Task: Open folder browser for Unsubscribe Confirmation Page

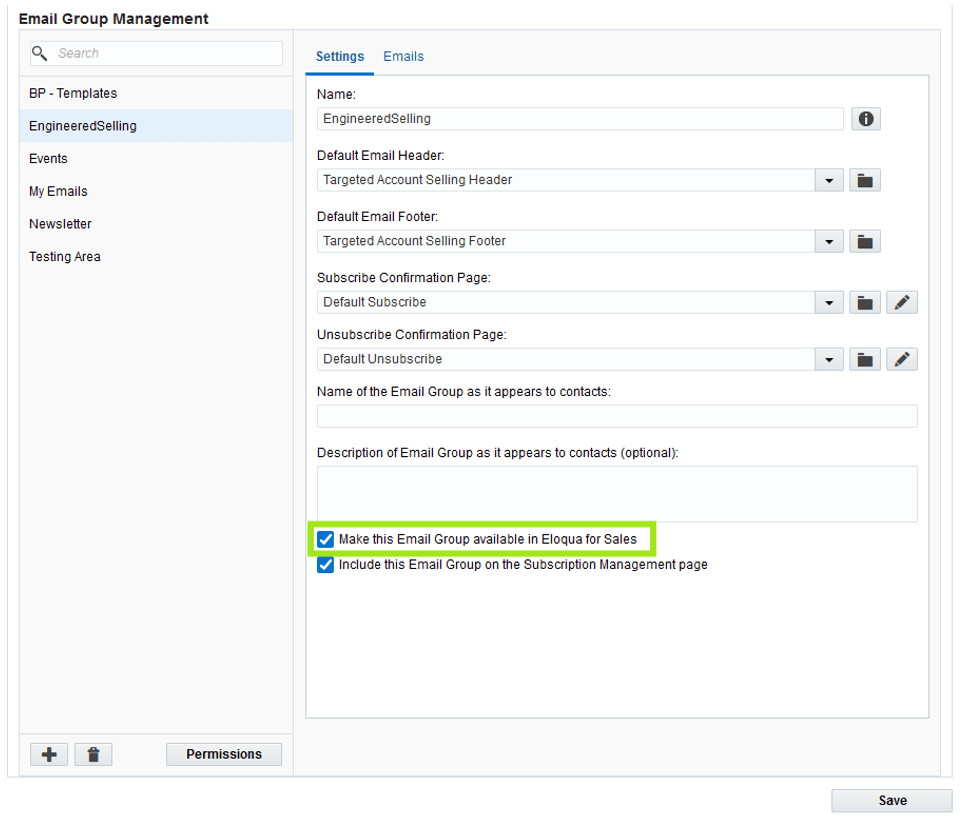Action: (864, 359)
